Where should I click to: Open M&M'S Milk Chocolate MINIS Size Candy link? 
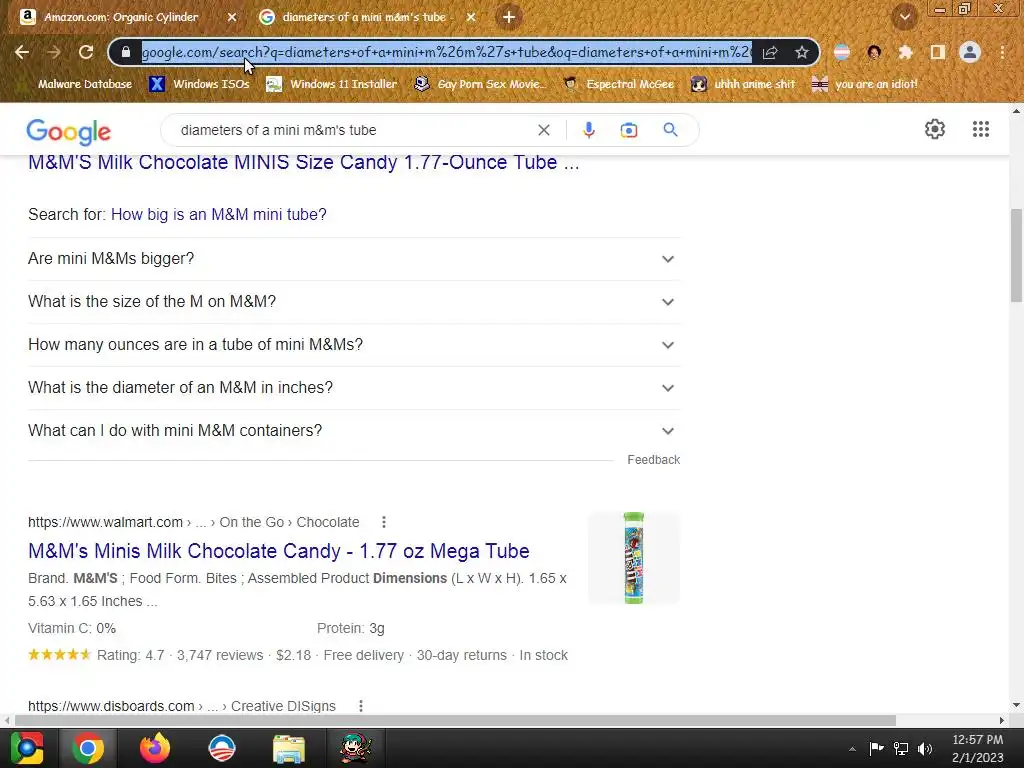304,162
